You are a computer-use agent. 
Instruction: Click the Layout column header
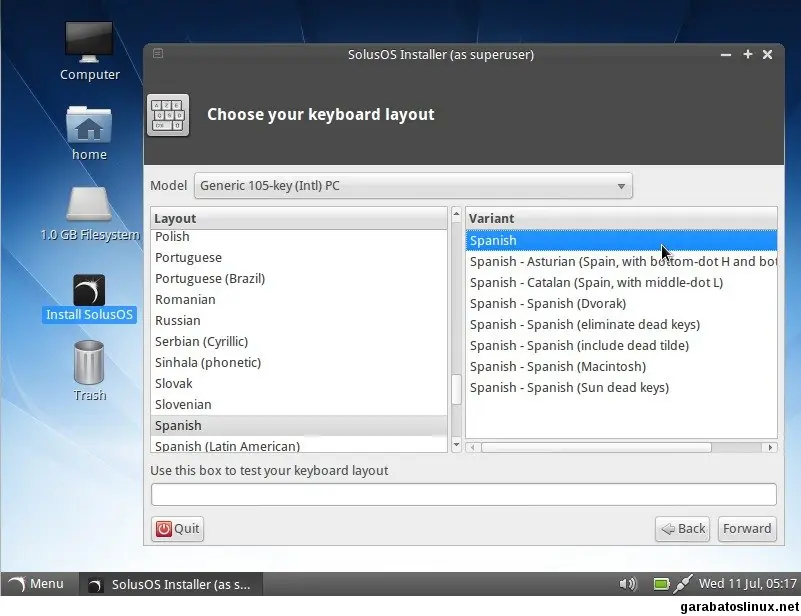coord(299,218)
